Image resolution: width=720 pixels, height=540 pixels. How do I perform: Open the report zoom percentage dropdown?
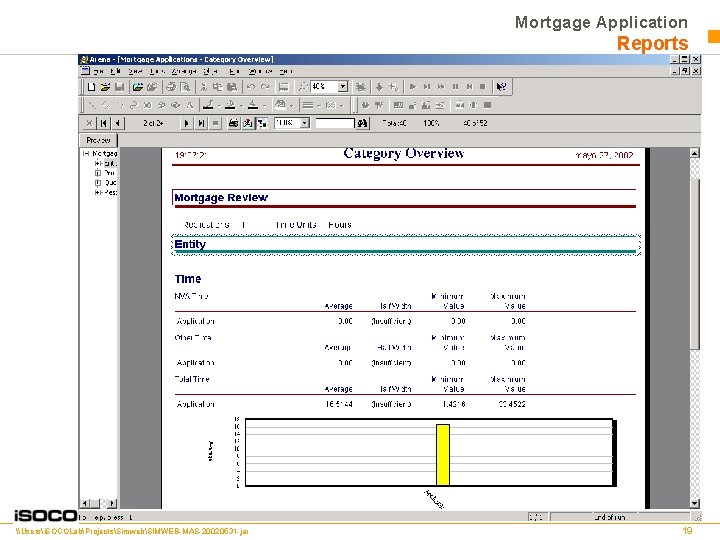coord(305,123)
